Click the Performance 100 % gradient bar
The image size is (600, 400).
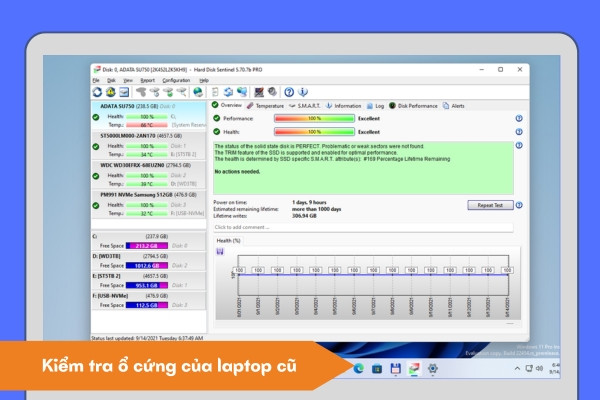click(314, 119)
